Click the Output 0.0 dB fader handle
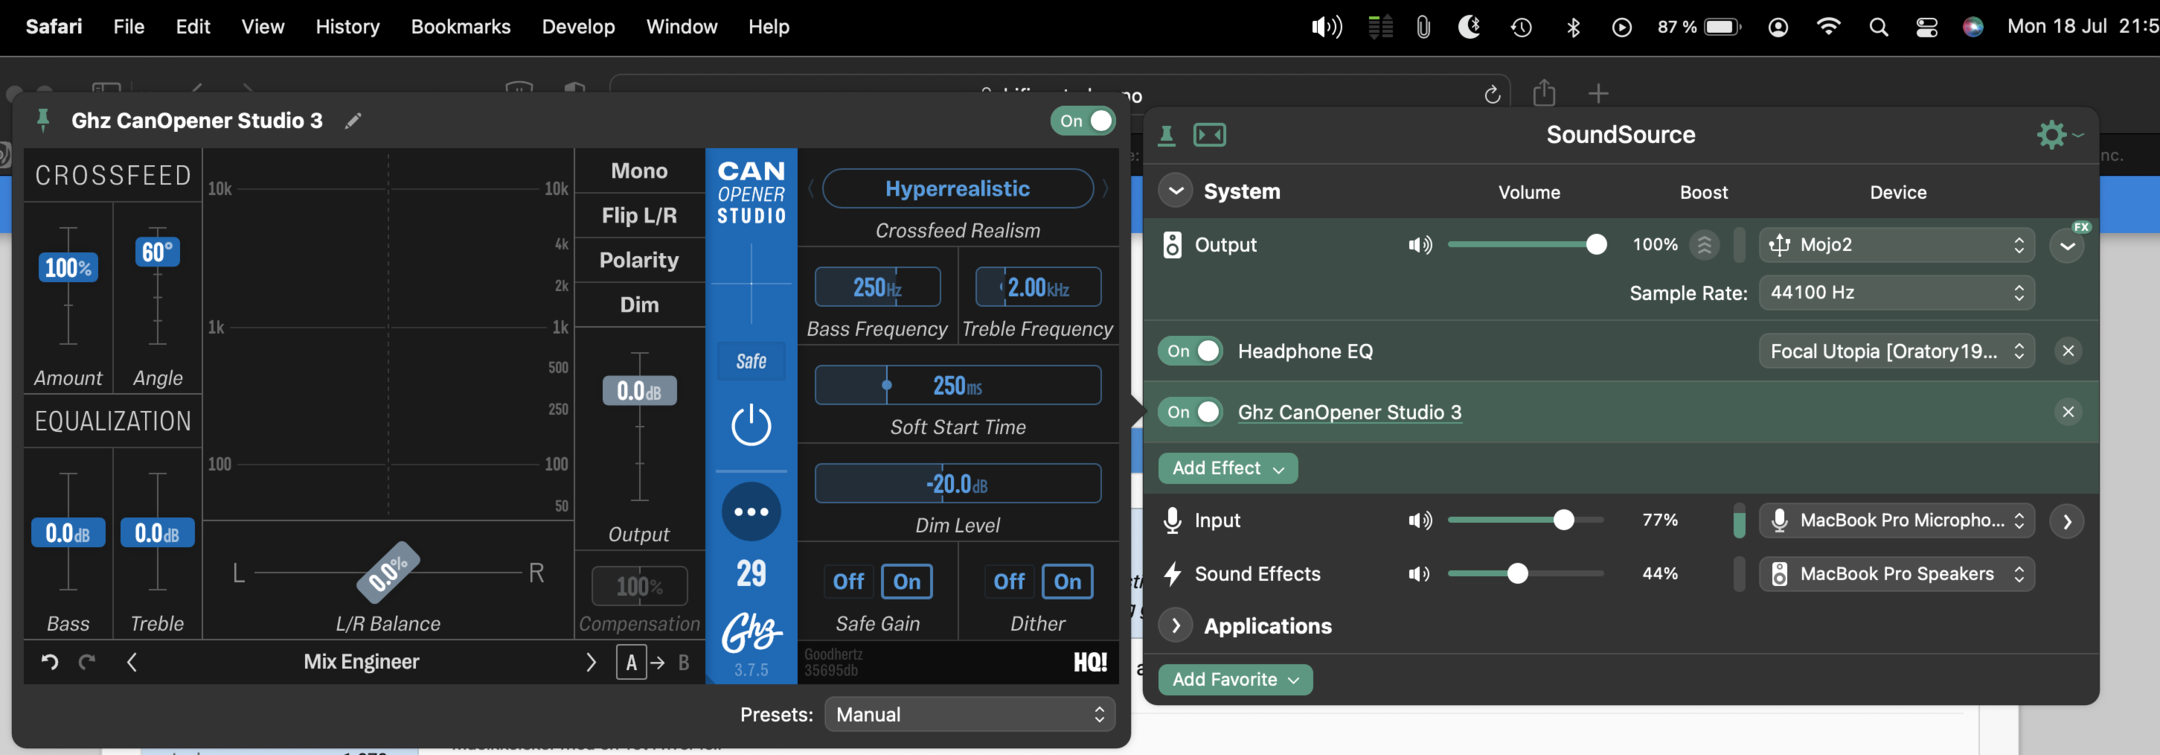The width and height of the screenshot is (2160, 755). (x=639, y=391)
